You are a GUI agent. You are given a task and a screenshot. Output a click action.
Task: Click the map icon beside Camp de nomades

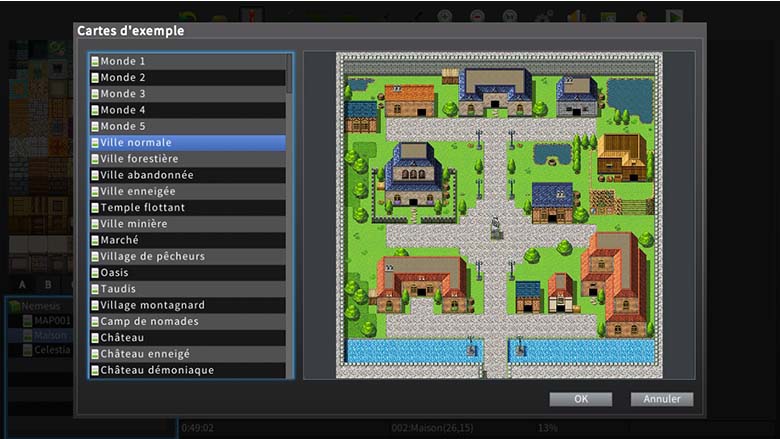point(95,322)
